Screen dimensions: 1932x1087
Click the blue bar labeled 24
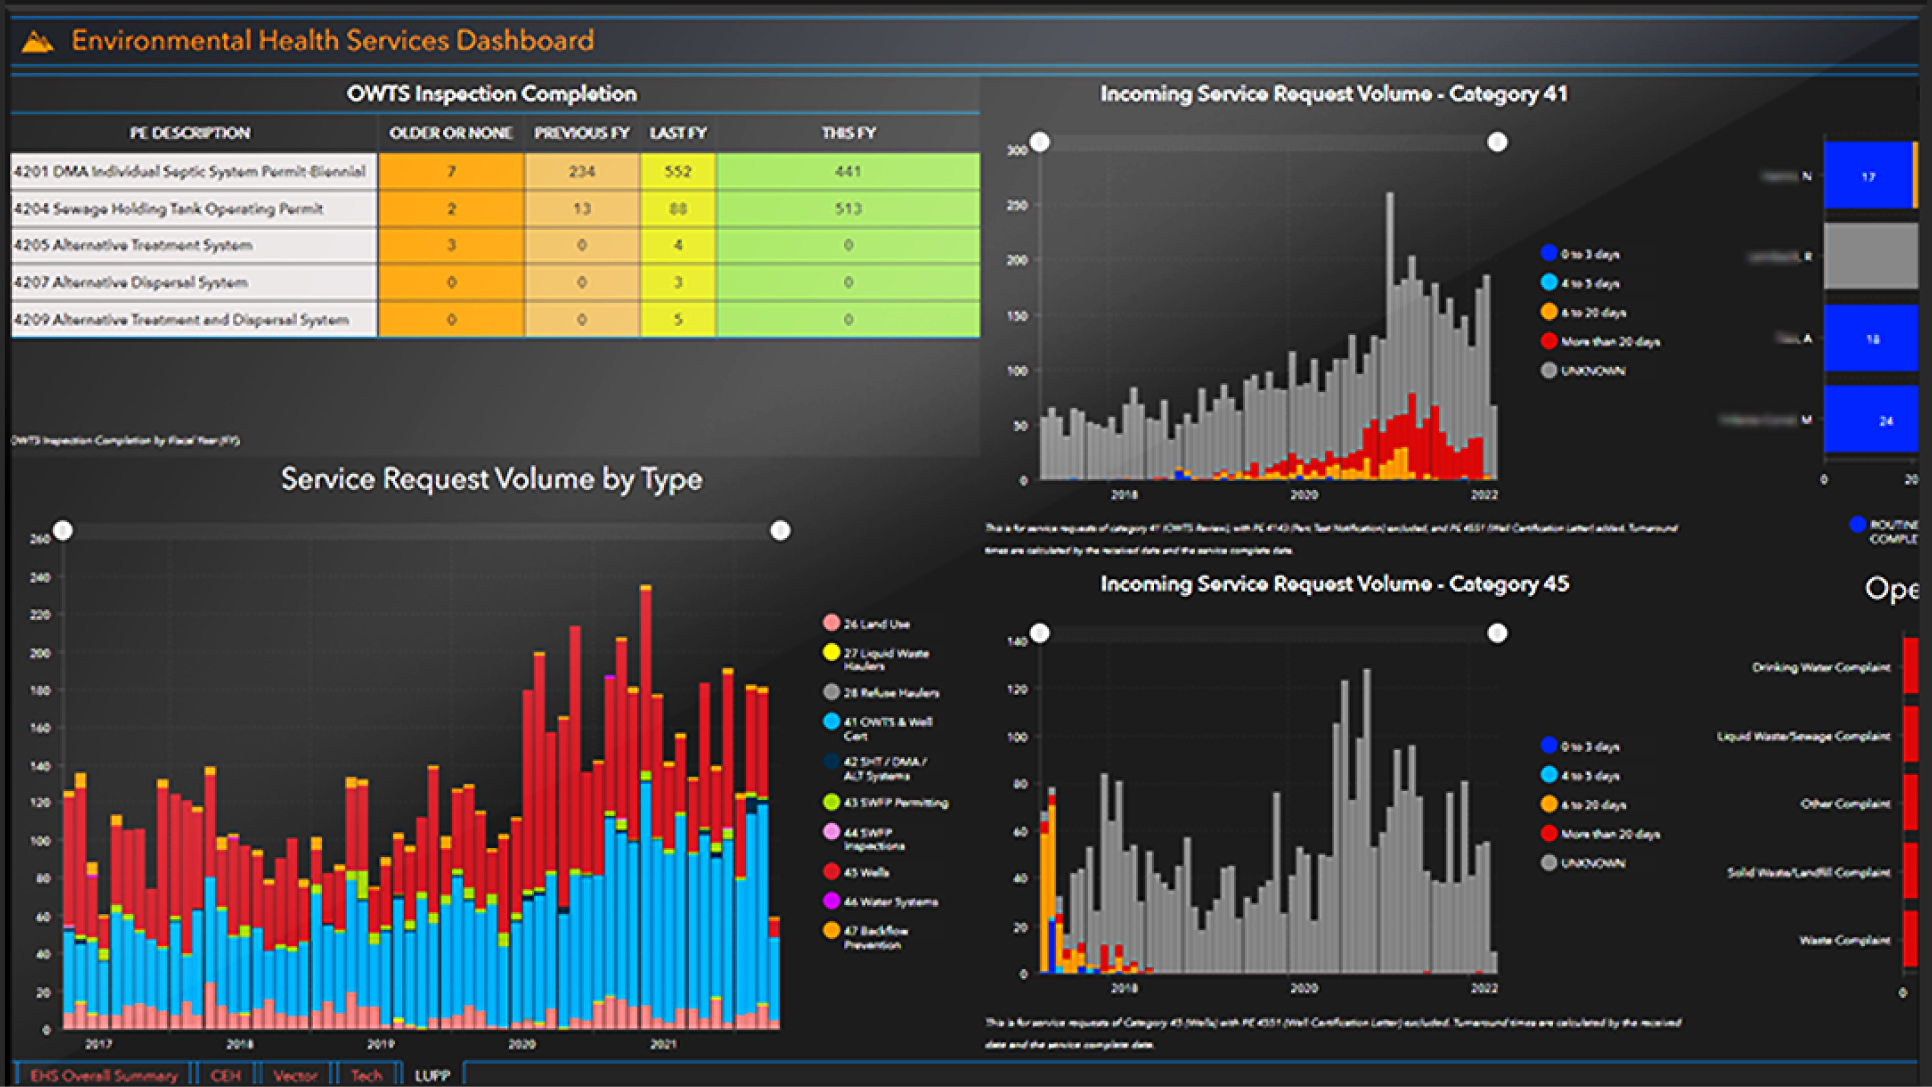(1870, 420)
